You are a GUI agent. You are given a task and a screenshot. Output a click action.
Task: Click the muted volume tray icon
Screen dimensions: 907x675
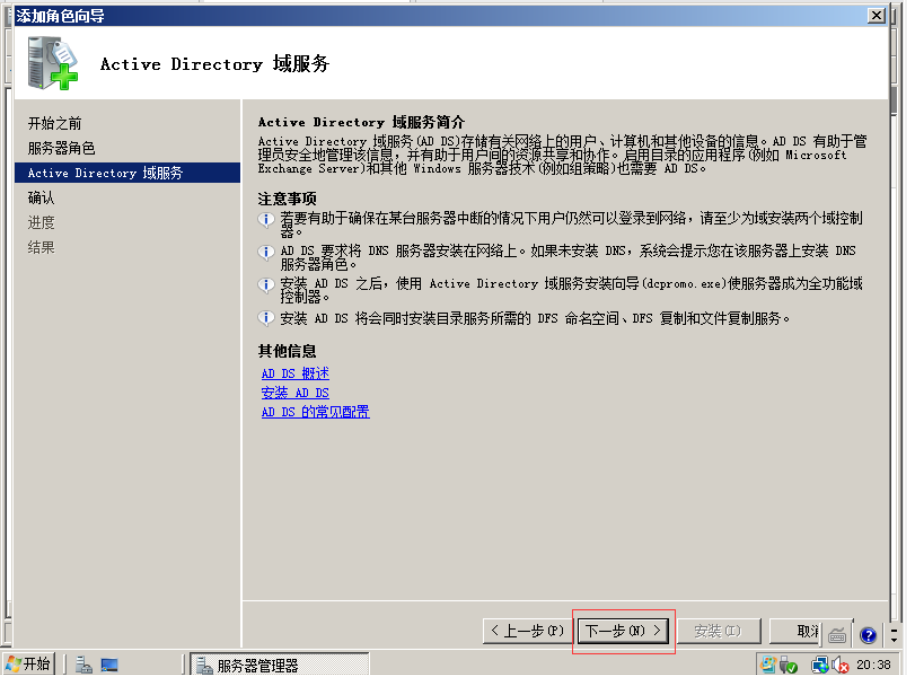839,665
